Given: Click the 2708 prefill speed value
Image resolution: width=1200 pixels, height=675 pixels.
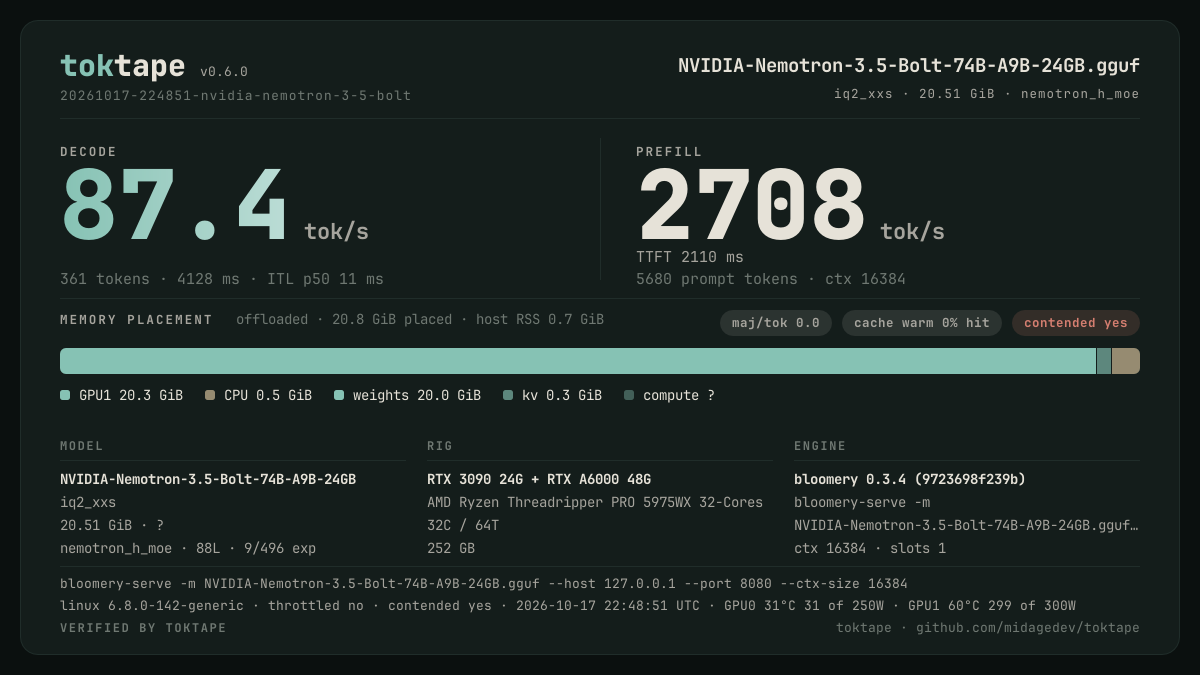Looking at the screenshot, I should 751,206.
